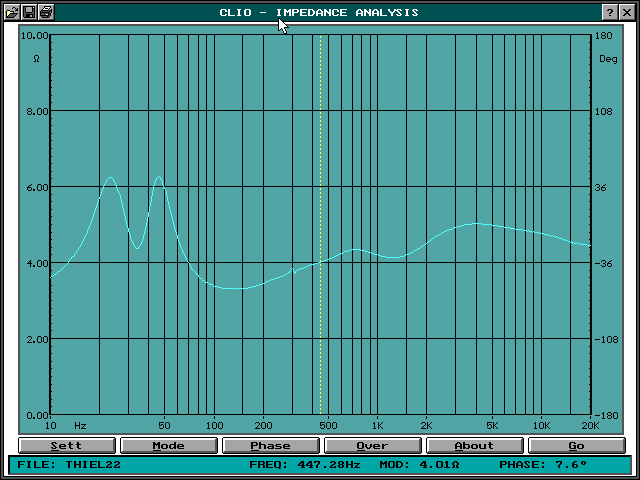Image resolution: width=640 pixels, height=480 pixels.
Task: Click the 10K frequency axis label
Action: pos(541,426)
